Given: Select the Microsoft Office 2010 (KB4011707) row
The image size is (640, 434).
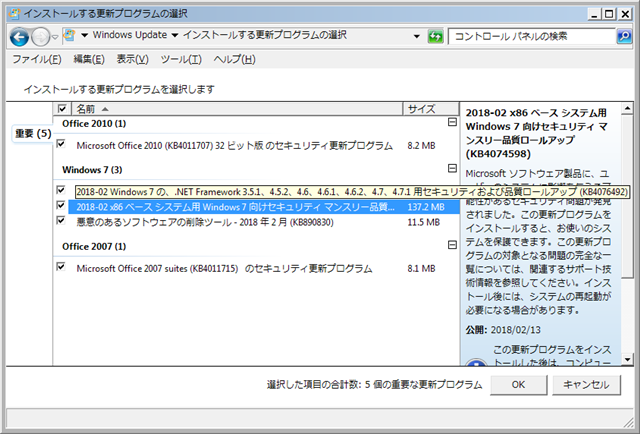Looking at the screenshot, I should [256, 145].
